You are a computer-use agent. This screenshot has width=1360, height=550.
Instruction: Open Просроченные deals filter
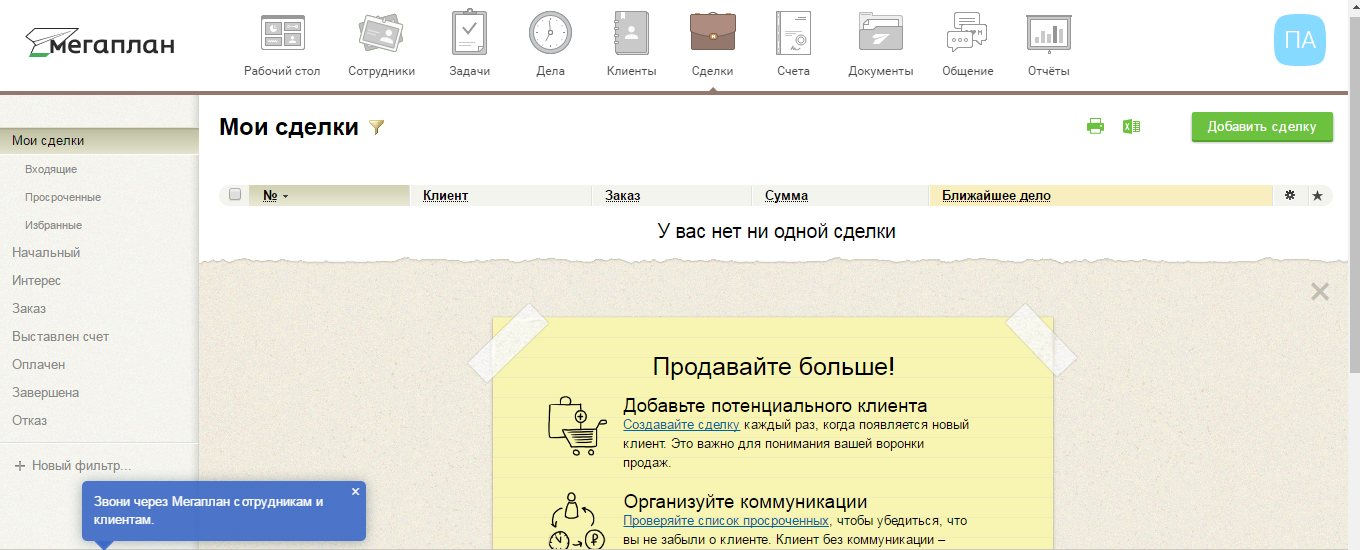click(63, 198)
